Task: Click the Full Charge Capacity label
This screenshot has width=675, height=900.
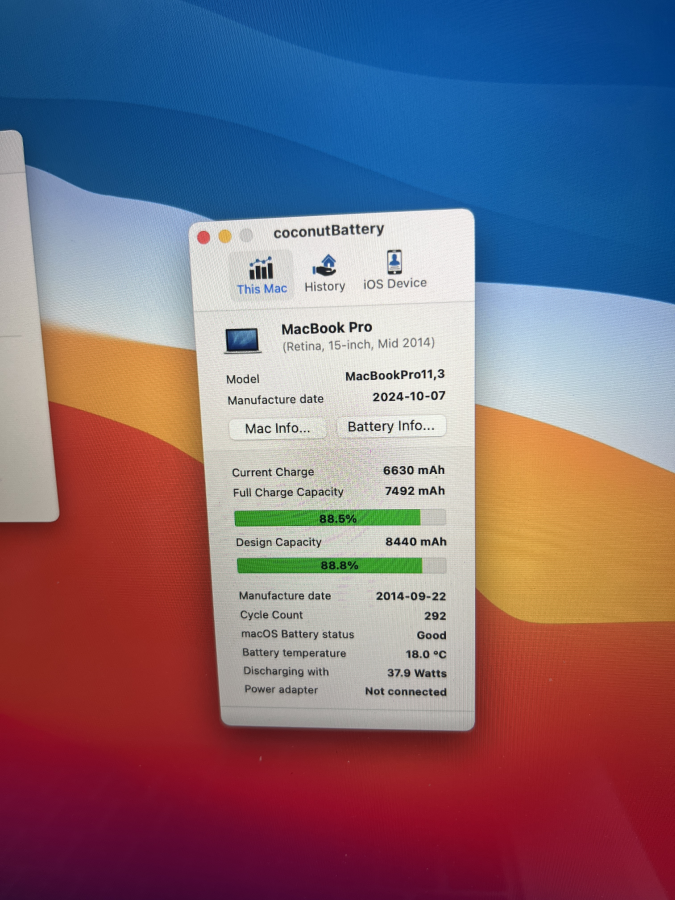Action: (x=288, y=492)
